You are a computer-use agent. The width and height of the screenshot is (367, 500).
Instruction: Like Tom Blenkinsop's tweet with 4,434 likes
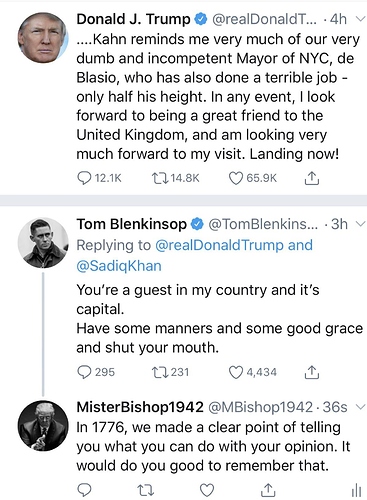click(236, 372)
